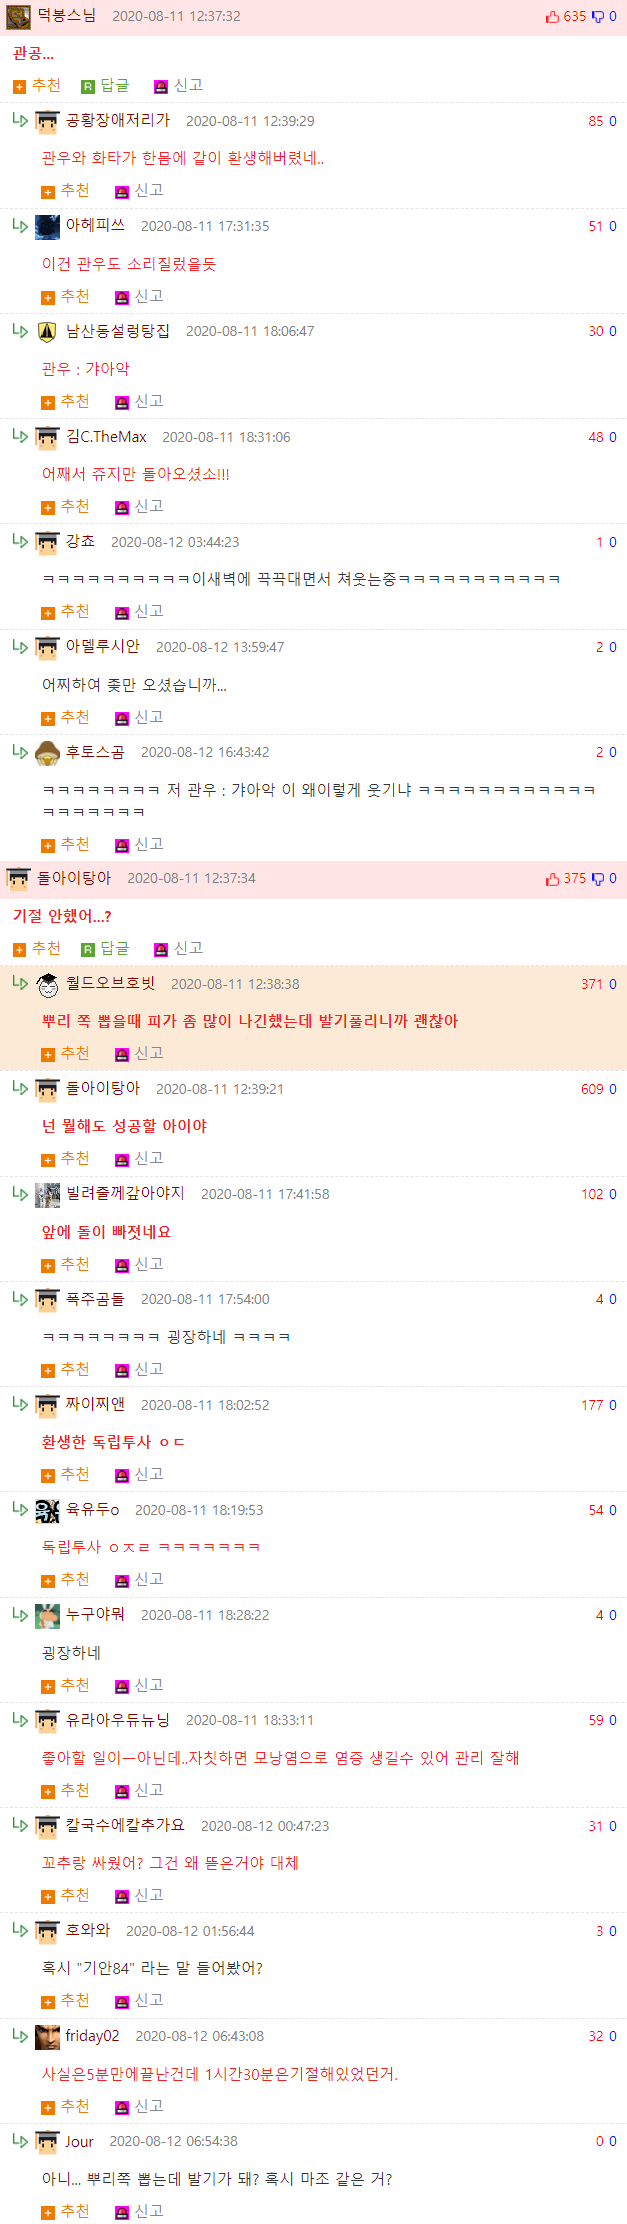Click 남산동설렁탕집's badge avatar
Image resolution: width=627 pixels, height=2224 pixels.
pyautogui.click(x=47, y=332)
